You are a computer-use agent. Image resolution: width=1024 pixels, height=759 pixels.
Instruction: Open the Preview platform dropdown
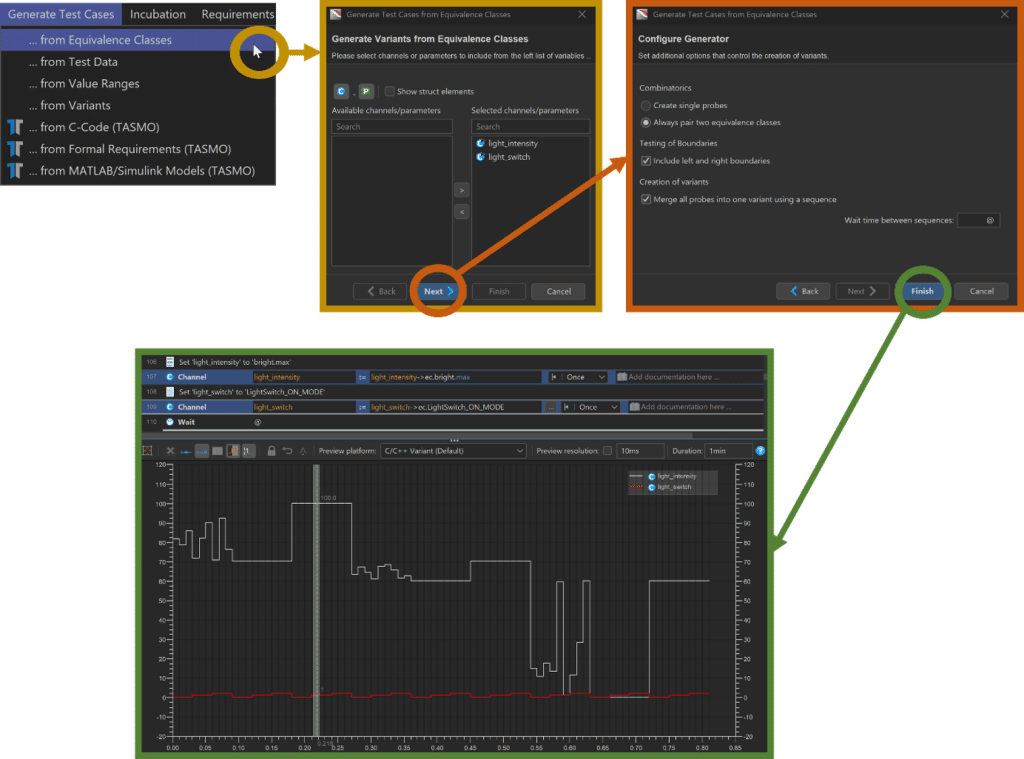[x=453, y=451]
